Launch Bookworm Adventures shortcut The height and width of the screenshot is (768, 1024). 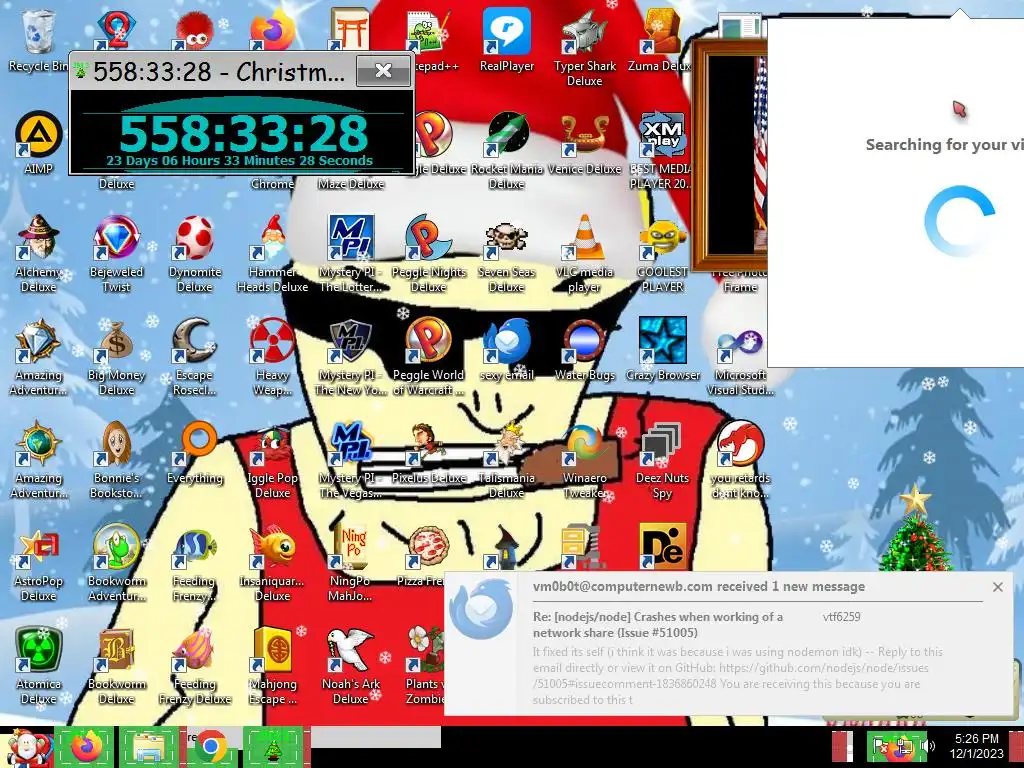116,564
